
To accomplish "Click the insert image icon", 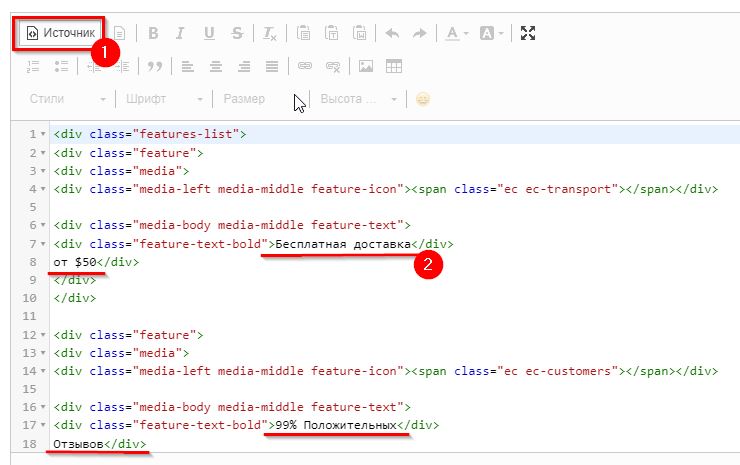I will (x=366, y=66).
